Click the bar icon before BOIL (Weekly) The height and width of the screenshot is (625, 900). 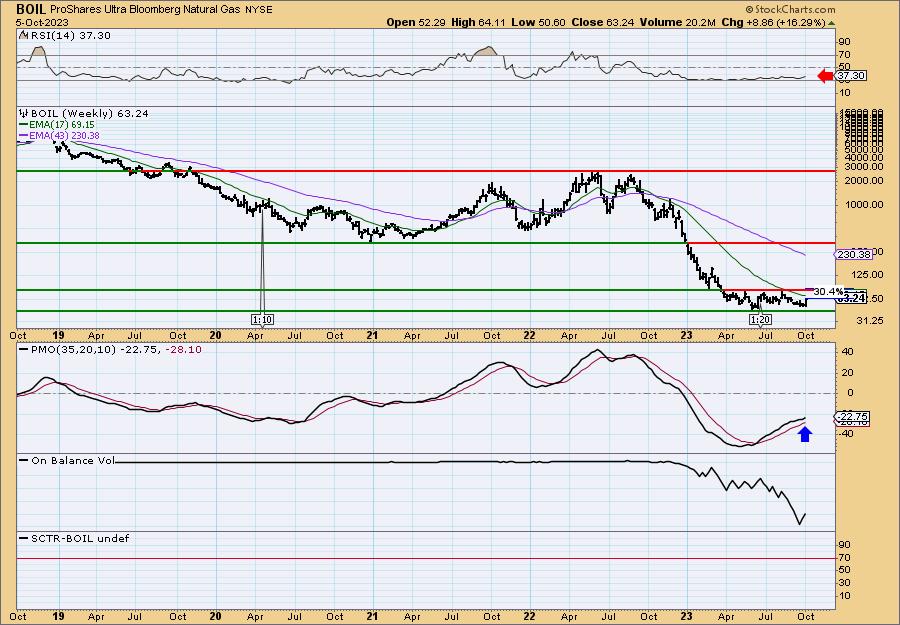tap(24, 114)
